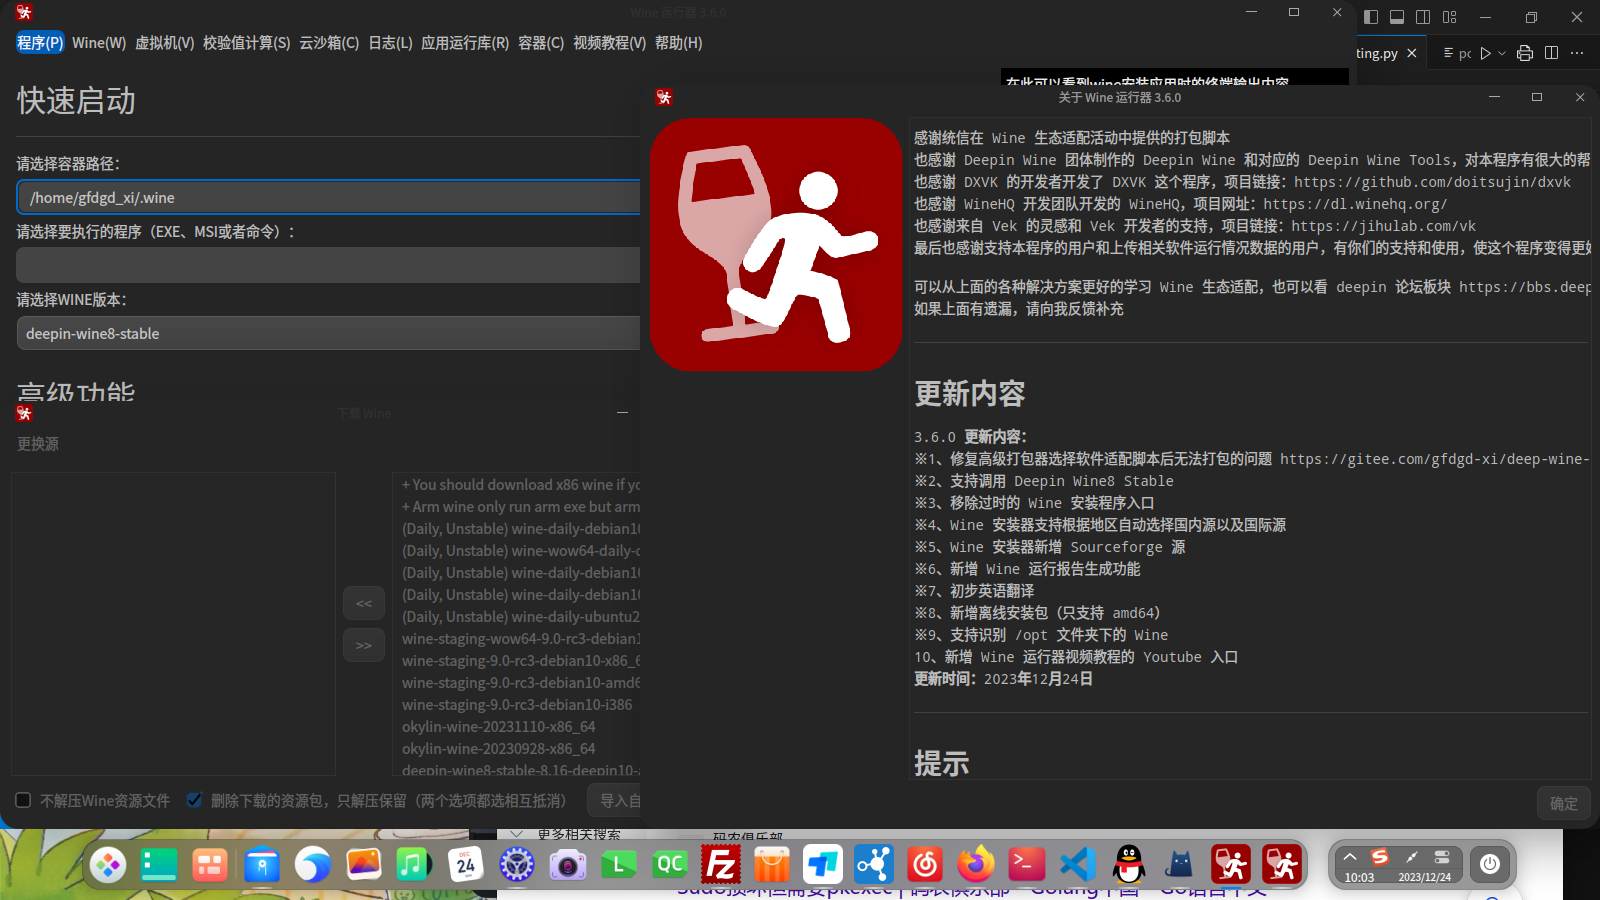Uncheck the 删除下载的资源包 checkbox
Image resolution: width=1600 pixels, height=900 pixels.
pyautogui.click(x=195, y=800)
